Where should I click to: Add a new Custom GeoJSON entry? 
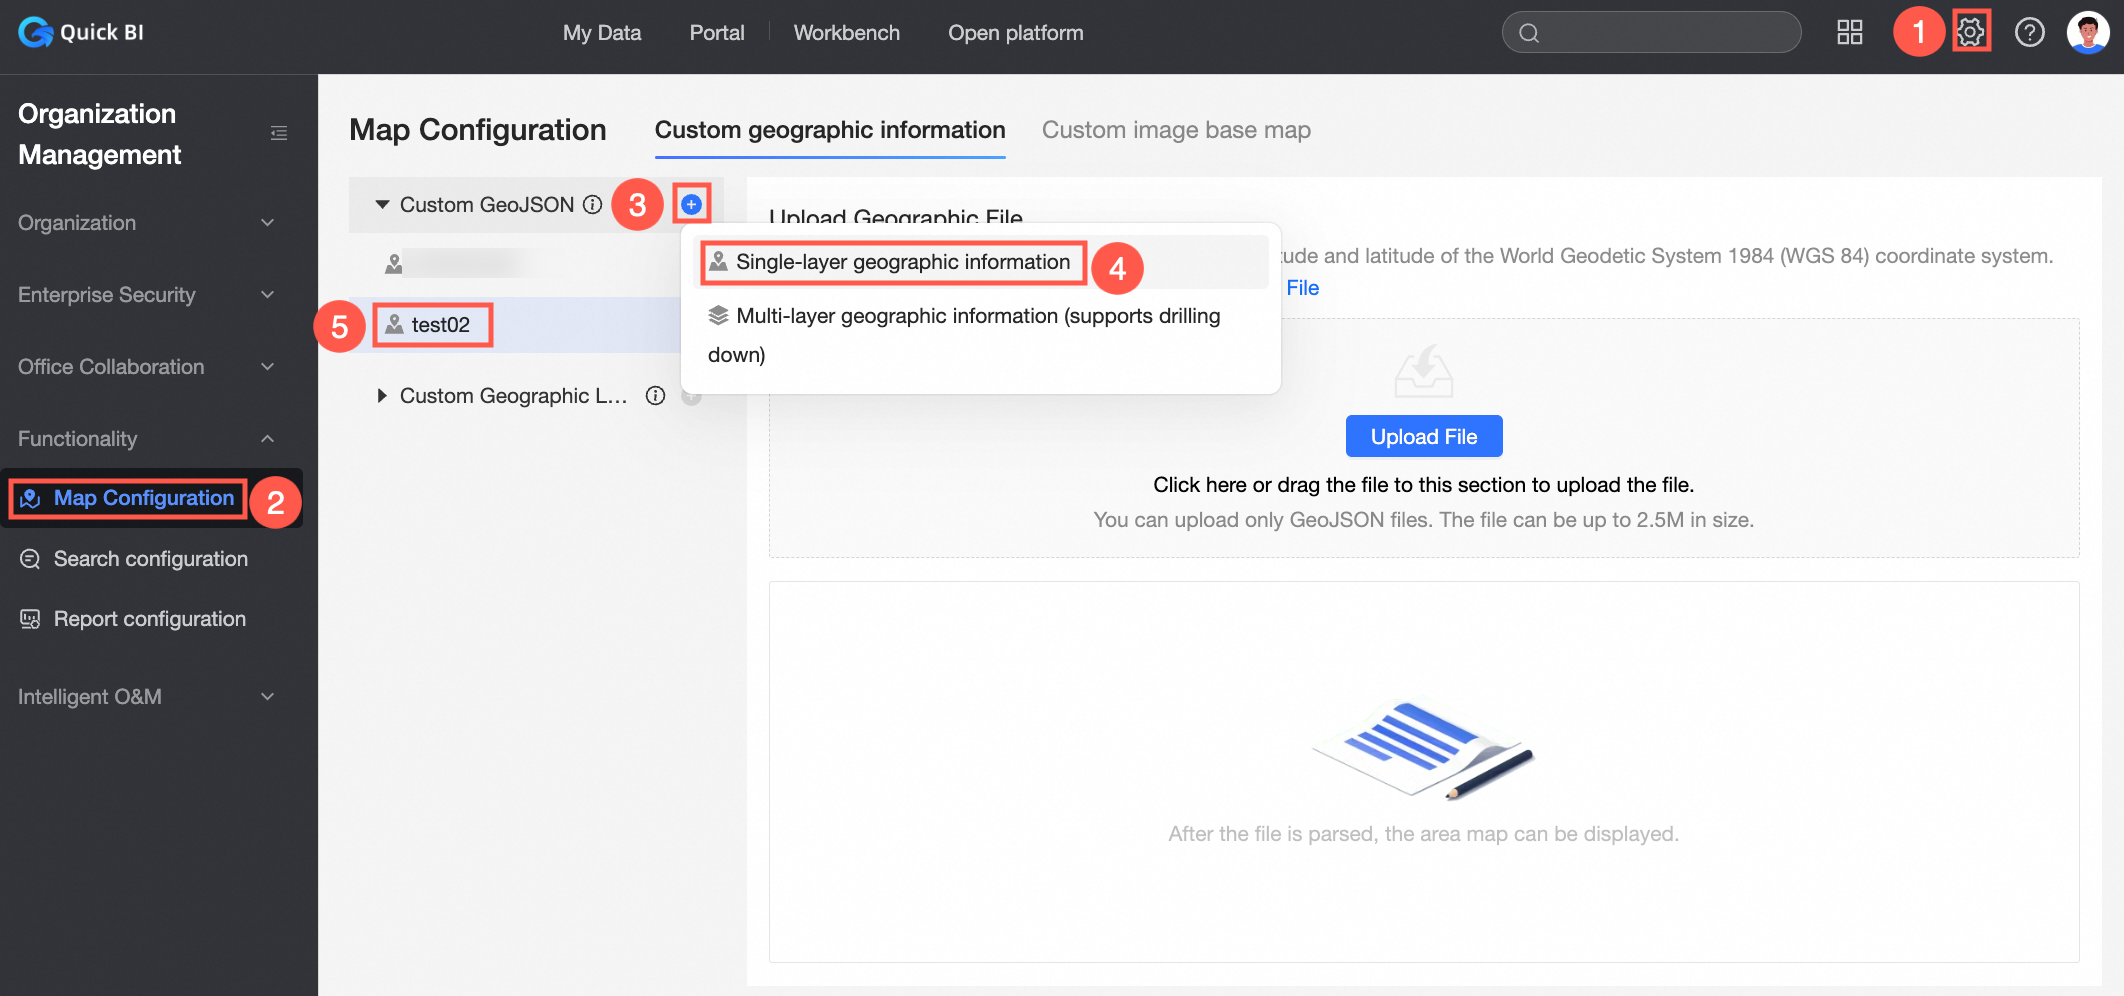691,204
